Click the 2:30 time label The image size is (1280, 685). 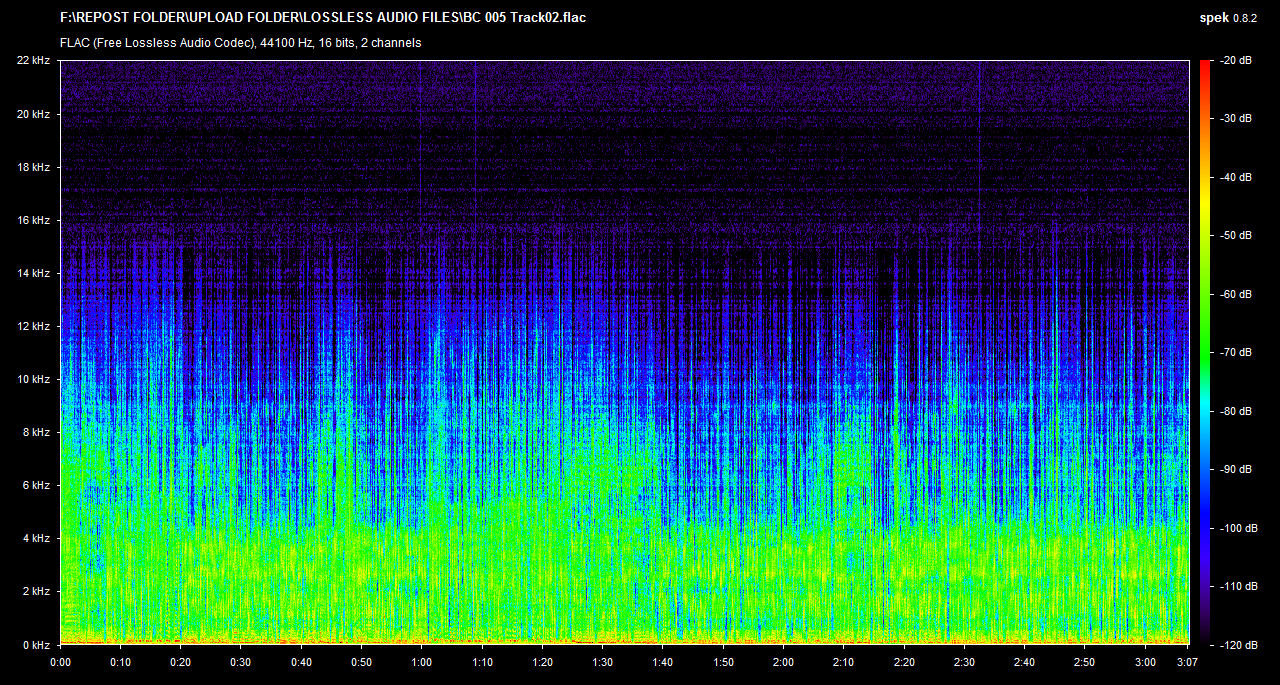(x=965, y=662)
